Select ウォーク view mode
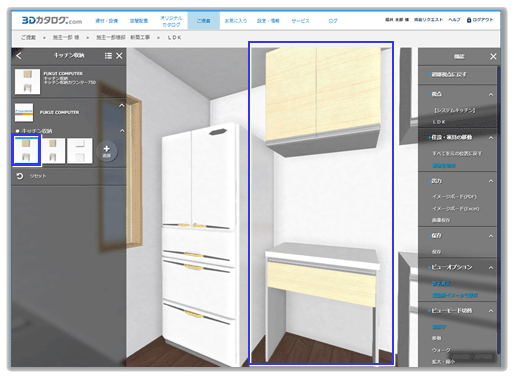The width and height of the screenshot is (514, 379). 441,350
